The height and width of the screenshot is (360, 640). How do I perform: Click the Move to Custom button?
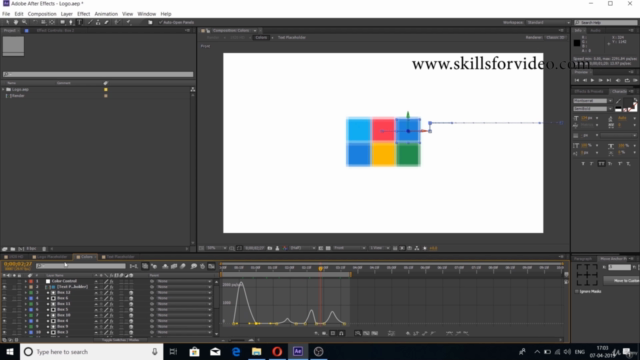(621, 280)
